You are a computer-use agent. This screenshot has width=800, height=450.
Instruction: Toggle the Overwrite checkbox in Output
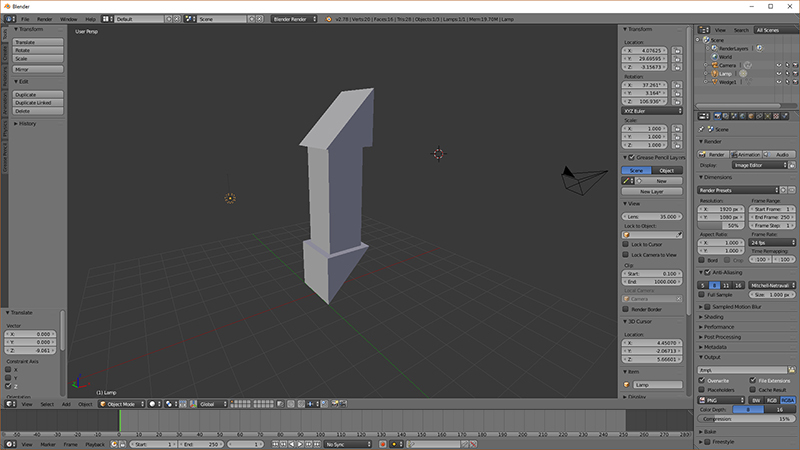click(x=702, y=381)
